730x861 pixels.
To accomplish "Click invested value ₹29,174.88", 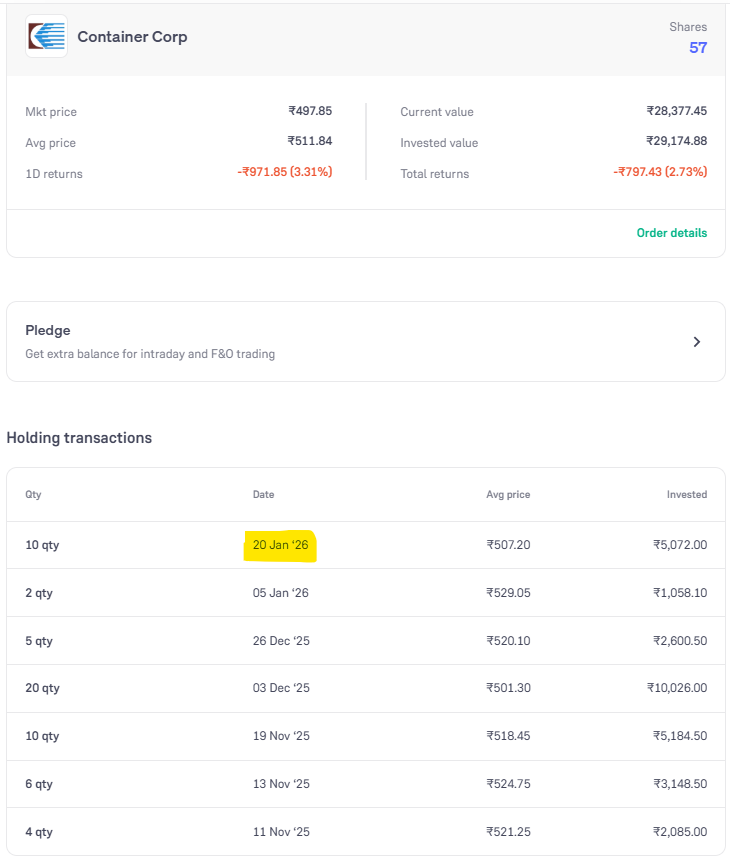I will 676,141.
